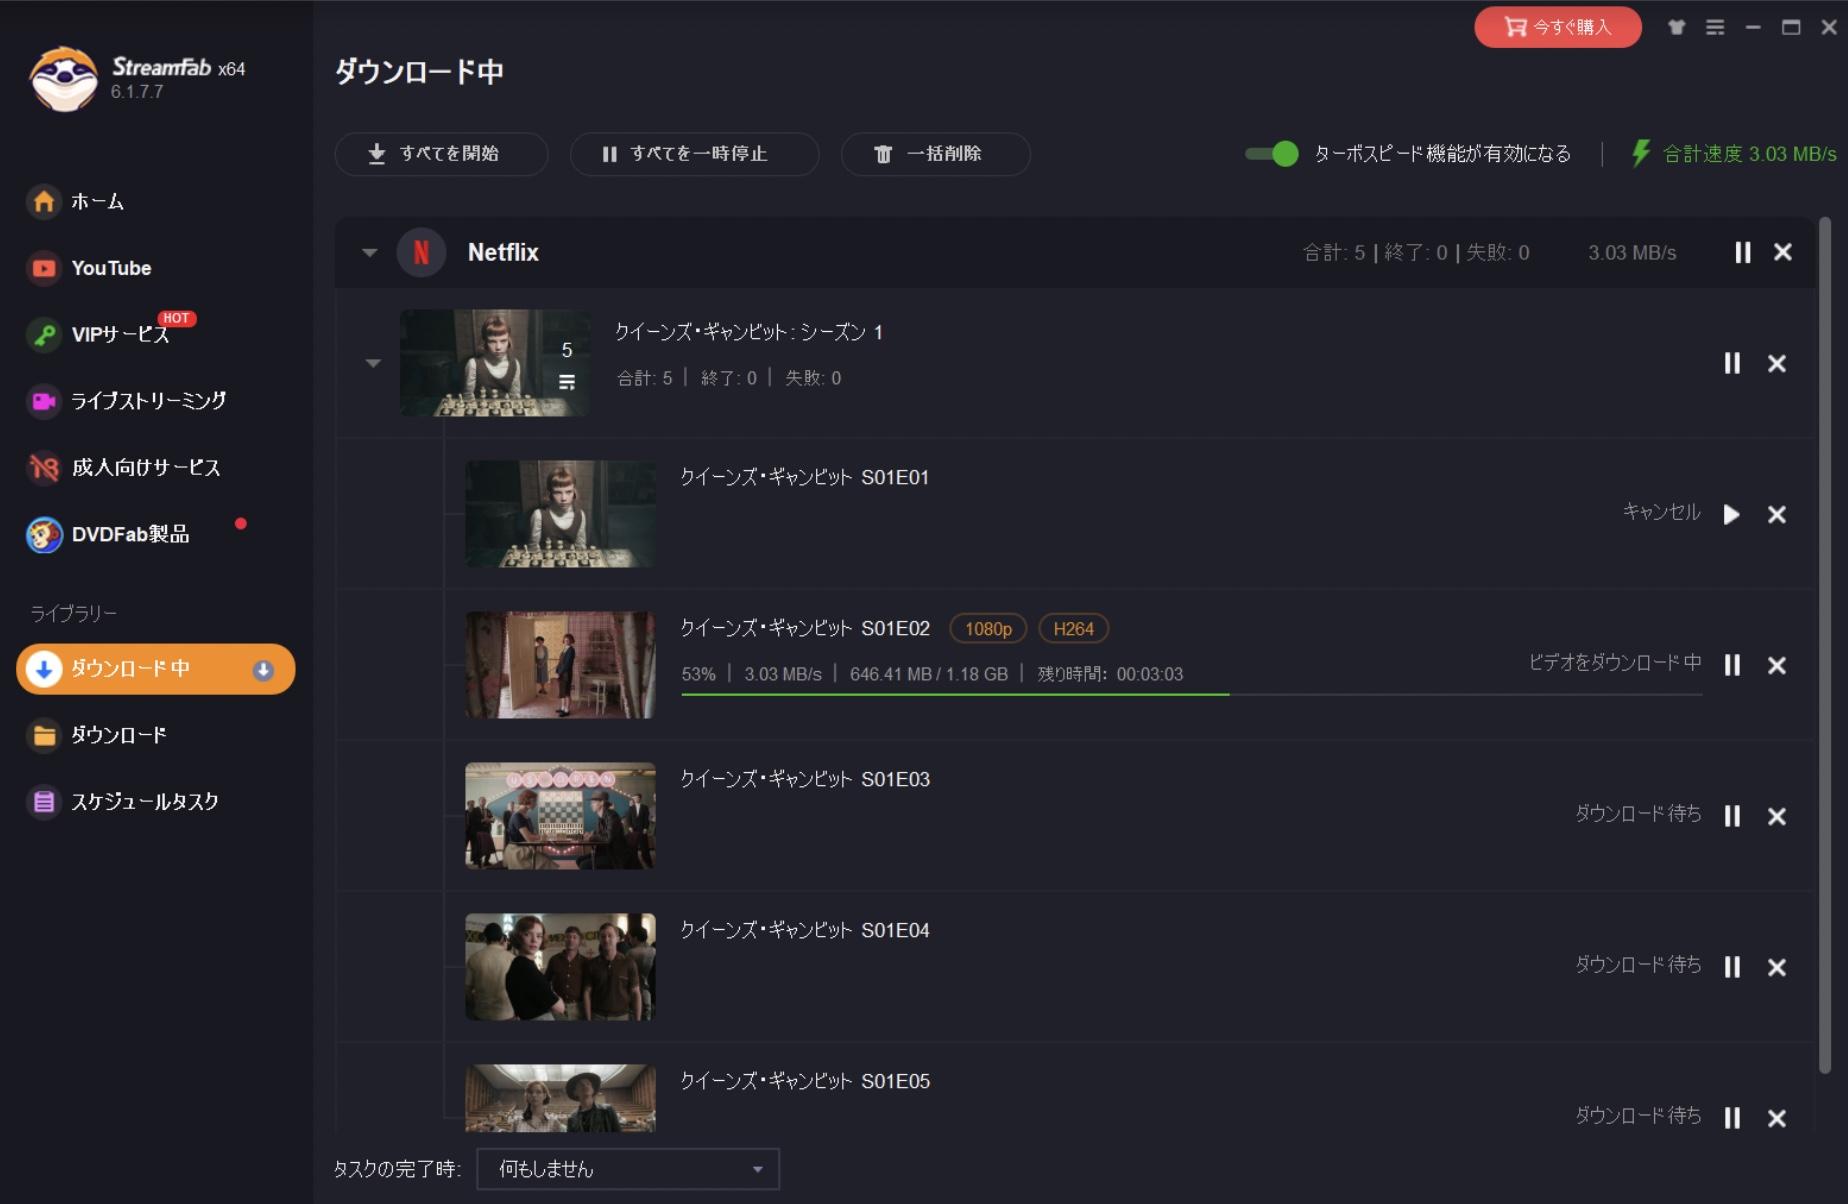Click the S01E04 episode thumbnail

pos(560,967)
